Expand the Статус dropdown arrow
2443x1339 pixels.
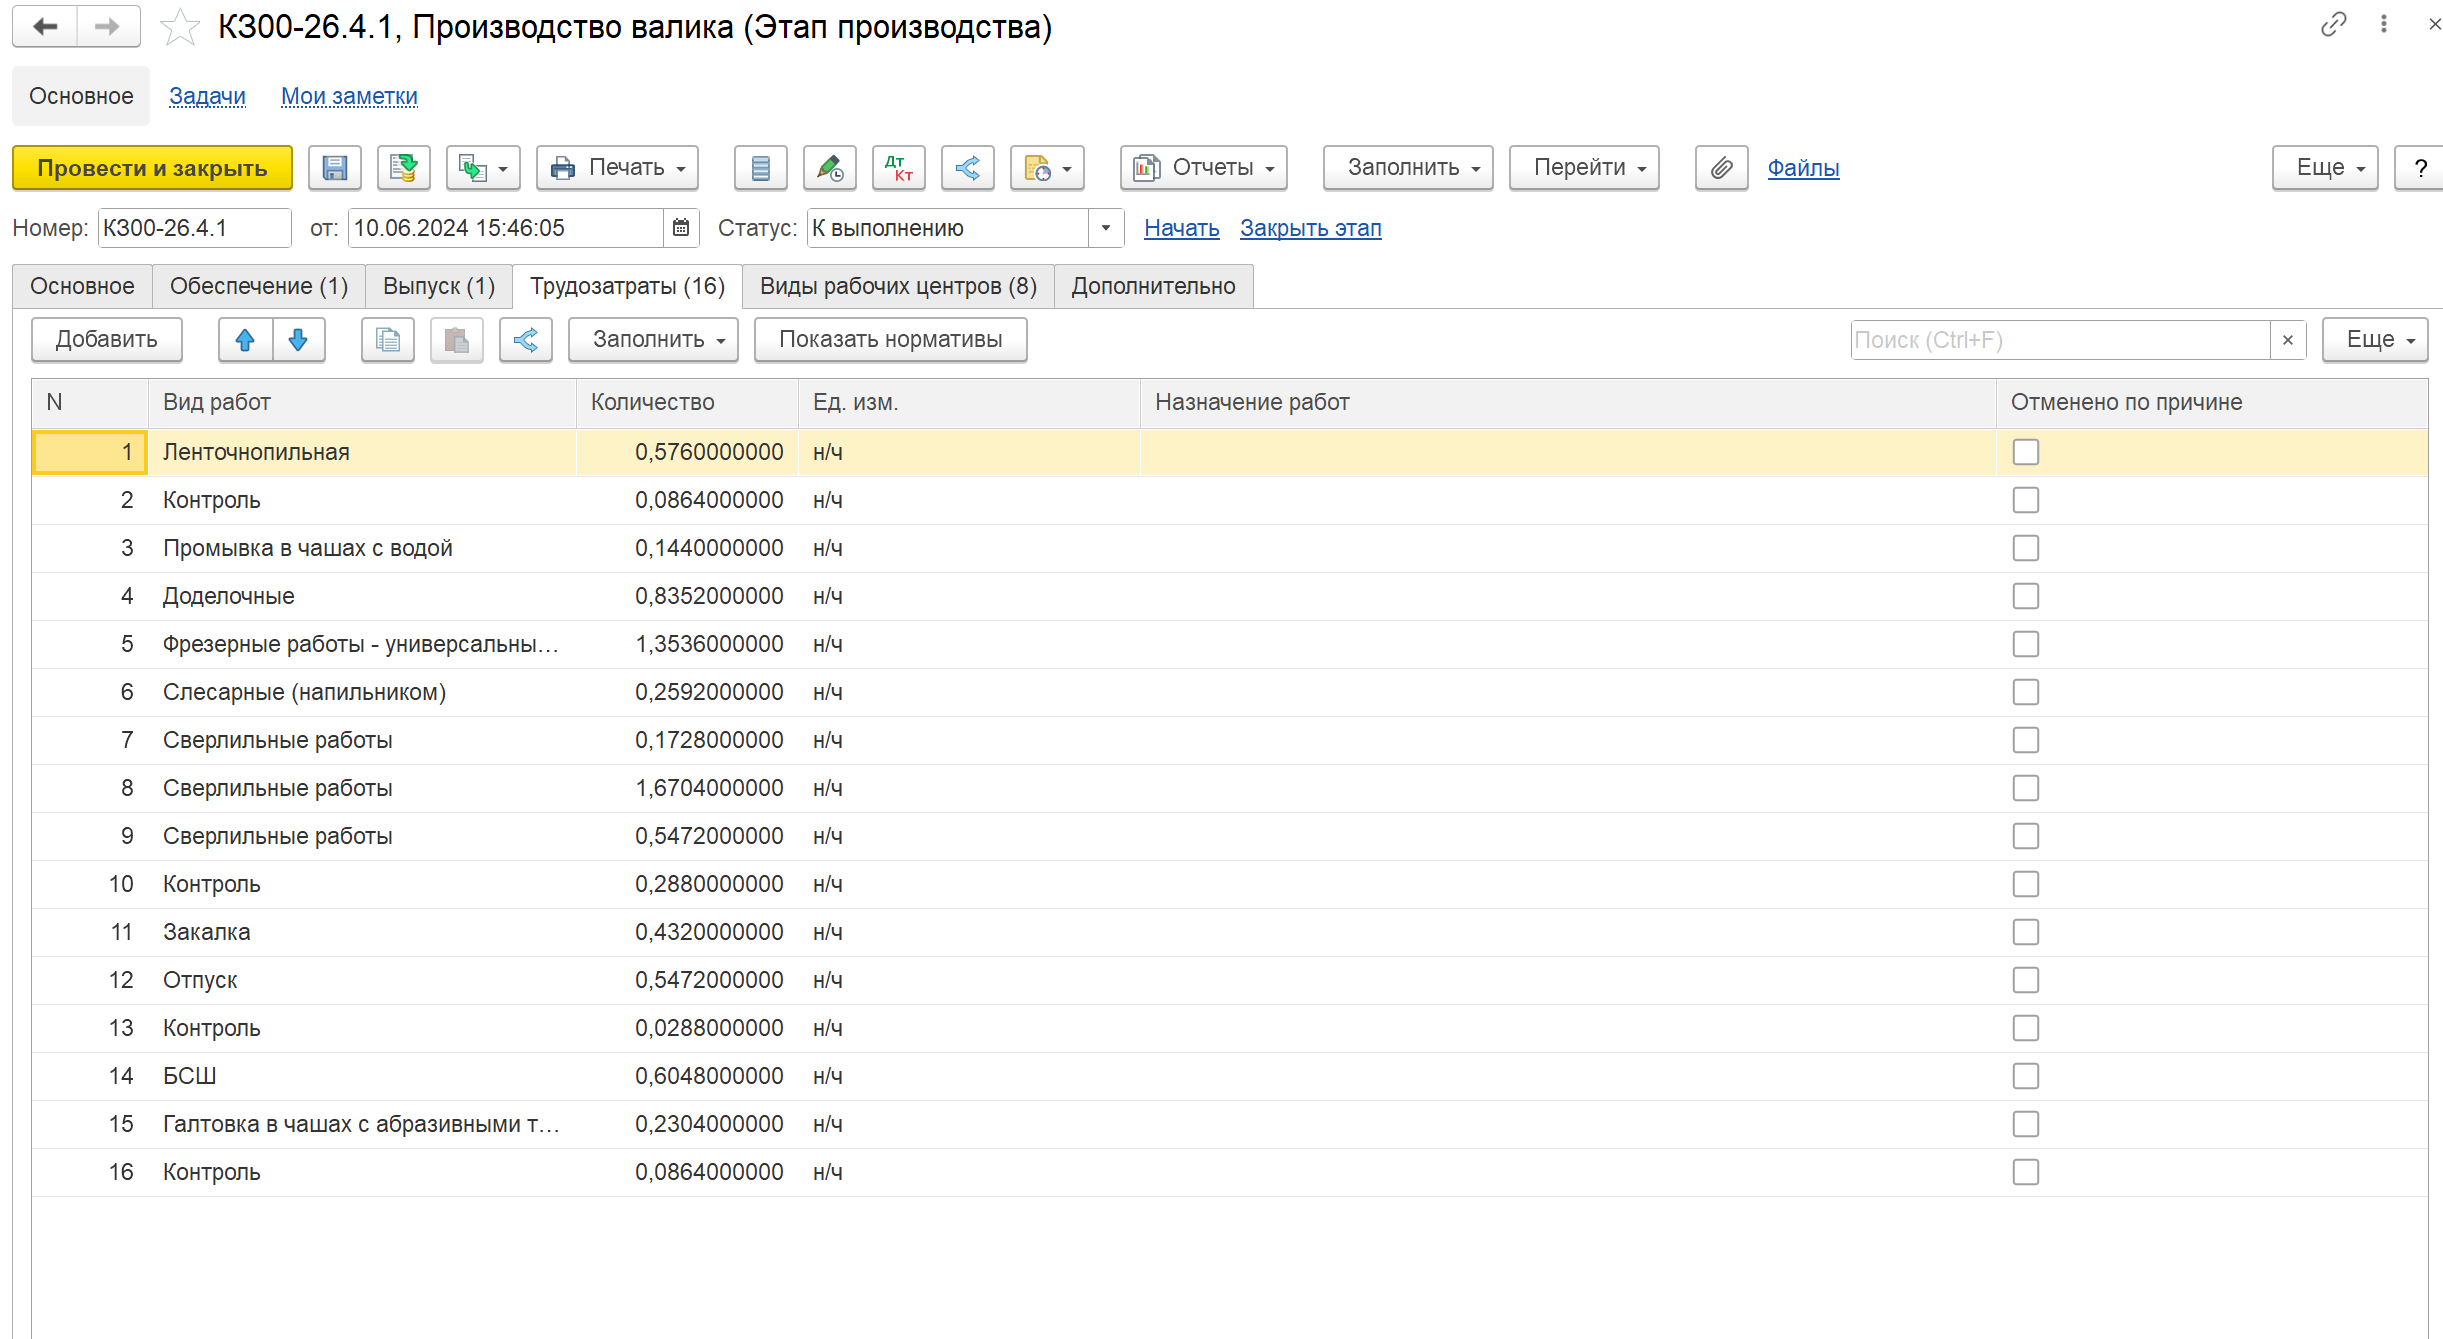(x=1105, y=228)
